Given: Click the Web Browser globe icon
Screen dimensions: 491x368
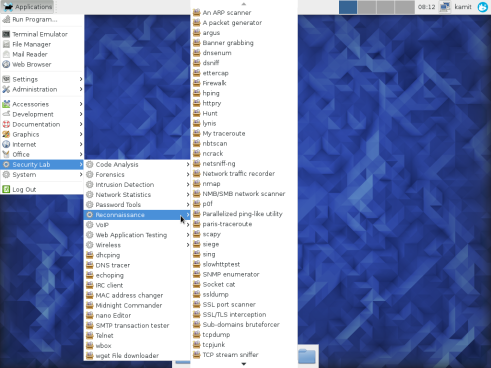Looking at the screenshot, I should coord(6,64).
